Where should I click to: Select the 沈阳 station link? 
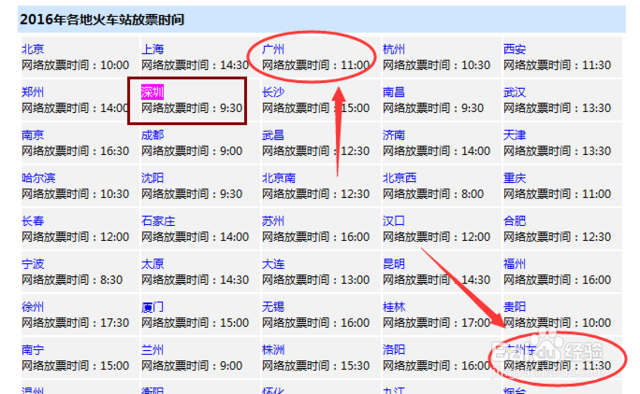tap(153, 178)
